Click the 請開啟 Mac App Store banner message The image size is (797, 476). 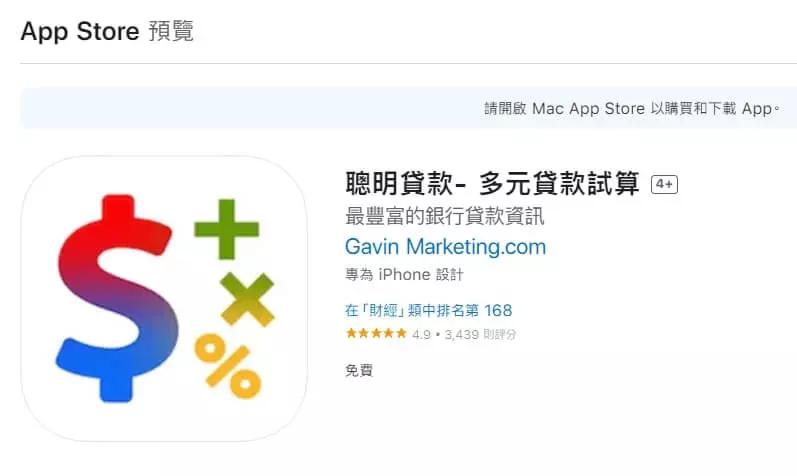(x=631, y=108)
